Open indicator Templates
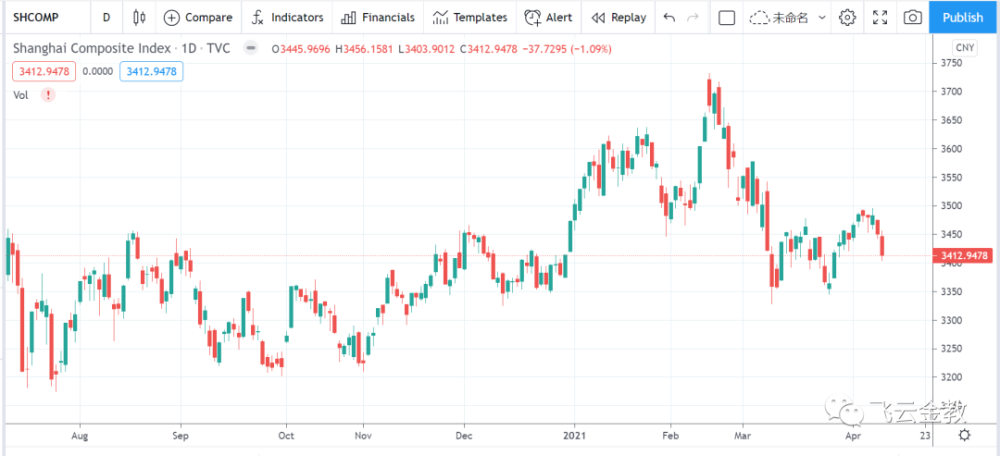This screenshot has height=456, width=1000. point(469,17)
